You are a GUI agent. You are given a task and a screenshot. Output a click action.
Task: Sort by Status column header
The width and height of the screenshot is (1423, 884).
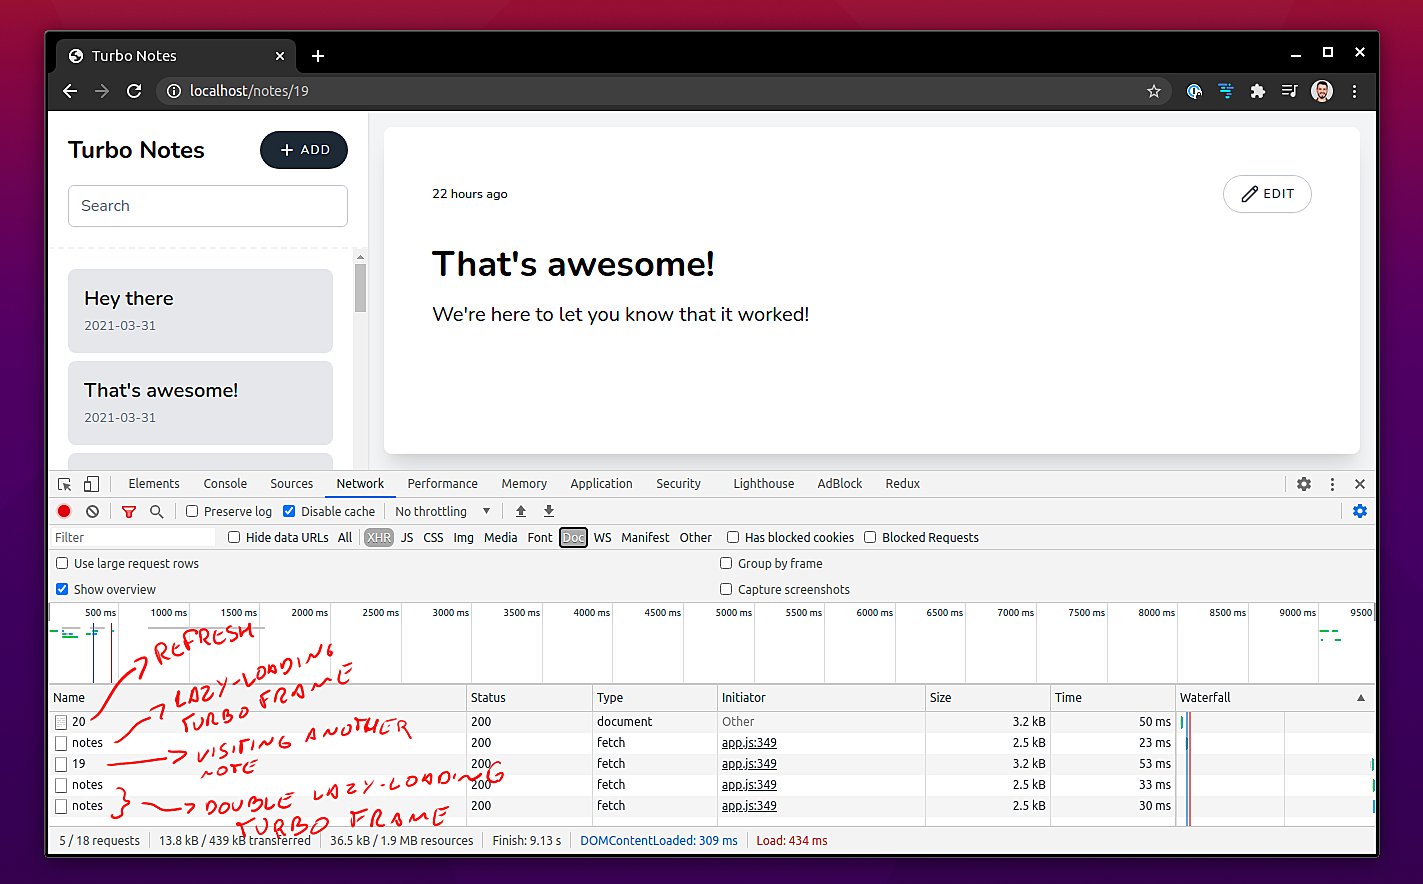[x=530, y=698]
